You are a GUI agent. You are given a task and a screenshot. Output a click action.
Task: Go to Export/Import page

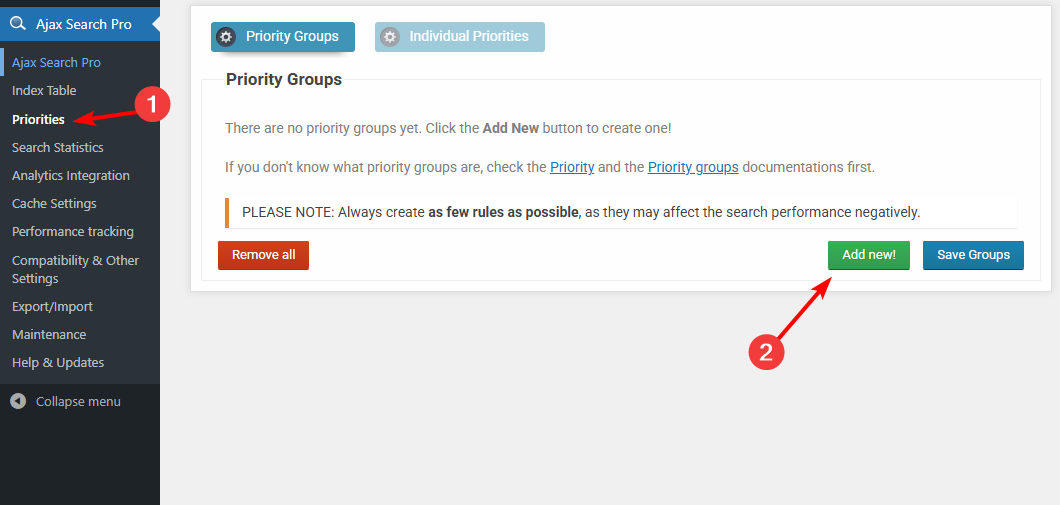click(52, 306)
